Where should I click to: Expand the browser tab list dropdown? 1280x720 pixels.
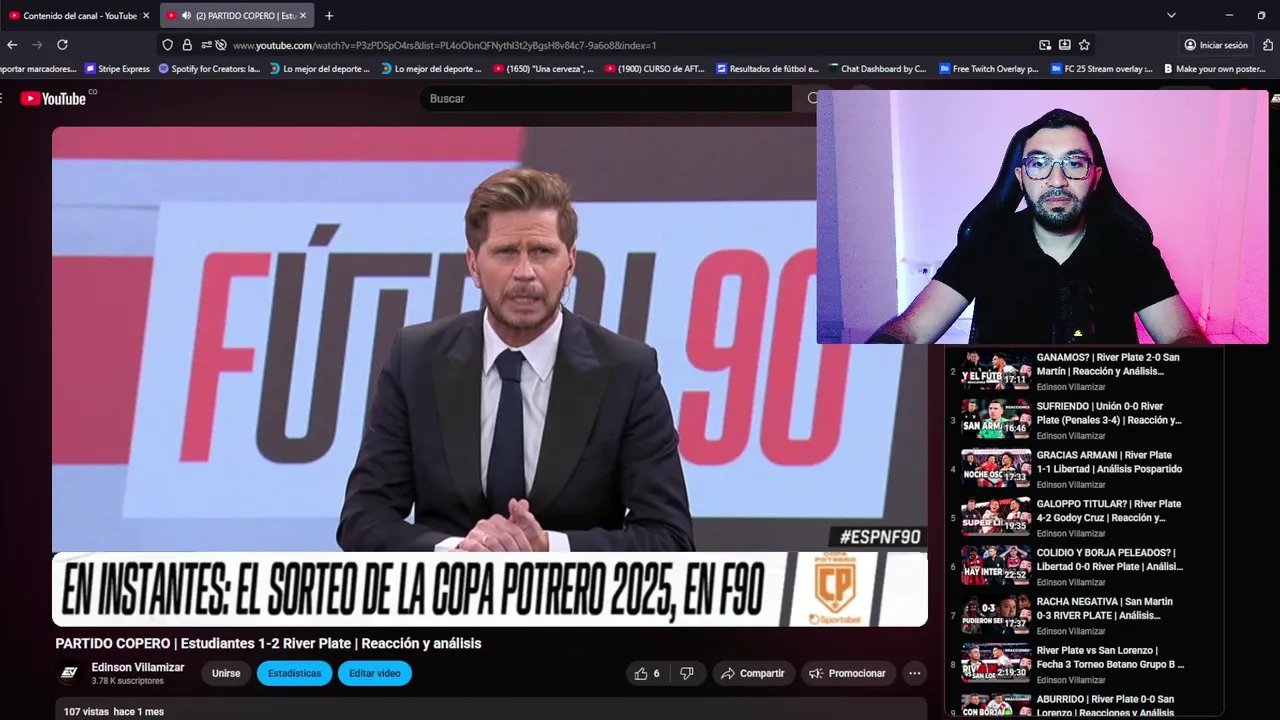(x=1171, y=15)
